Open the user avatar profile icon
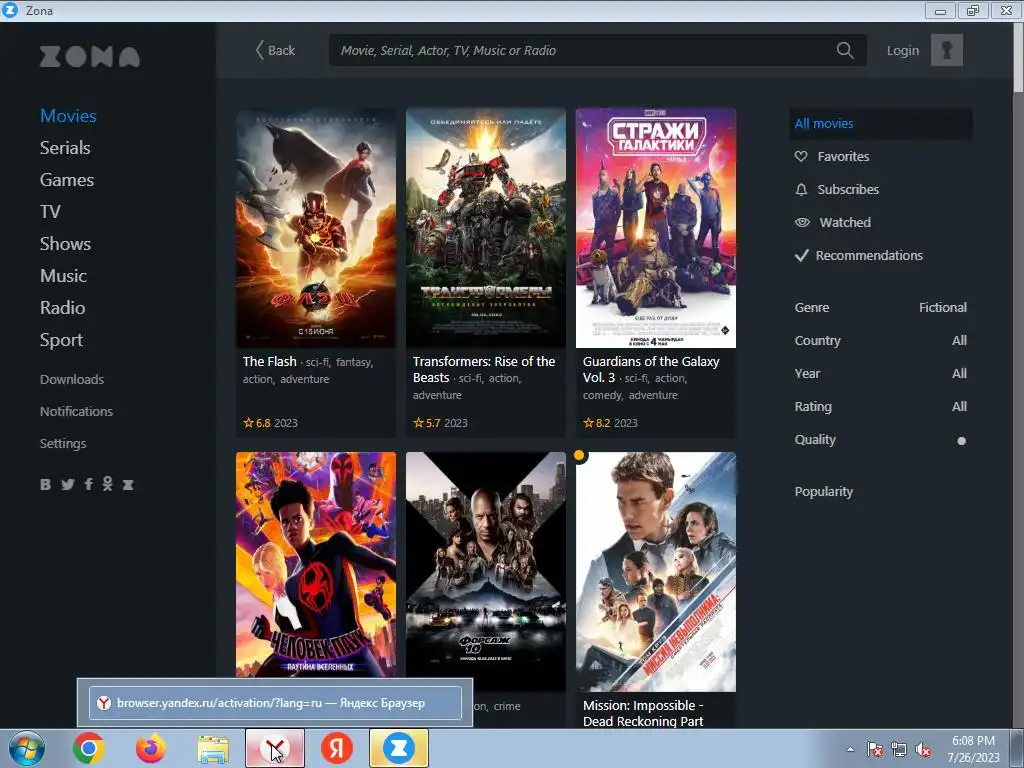Screen dimensions: 1024x768 click(946, 50)
